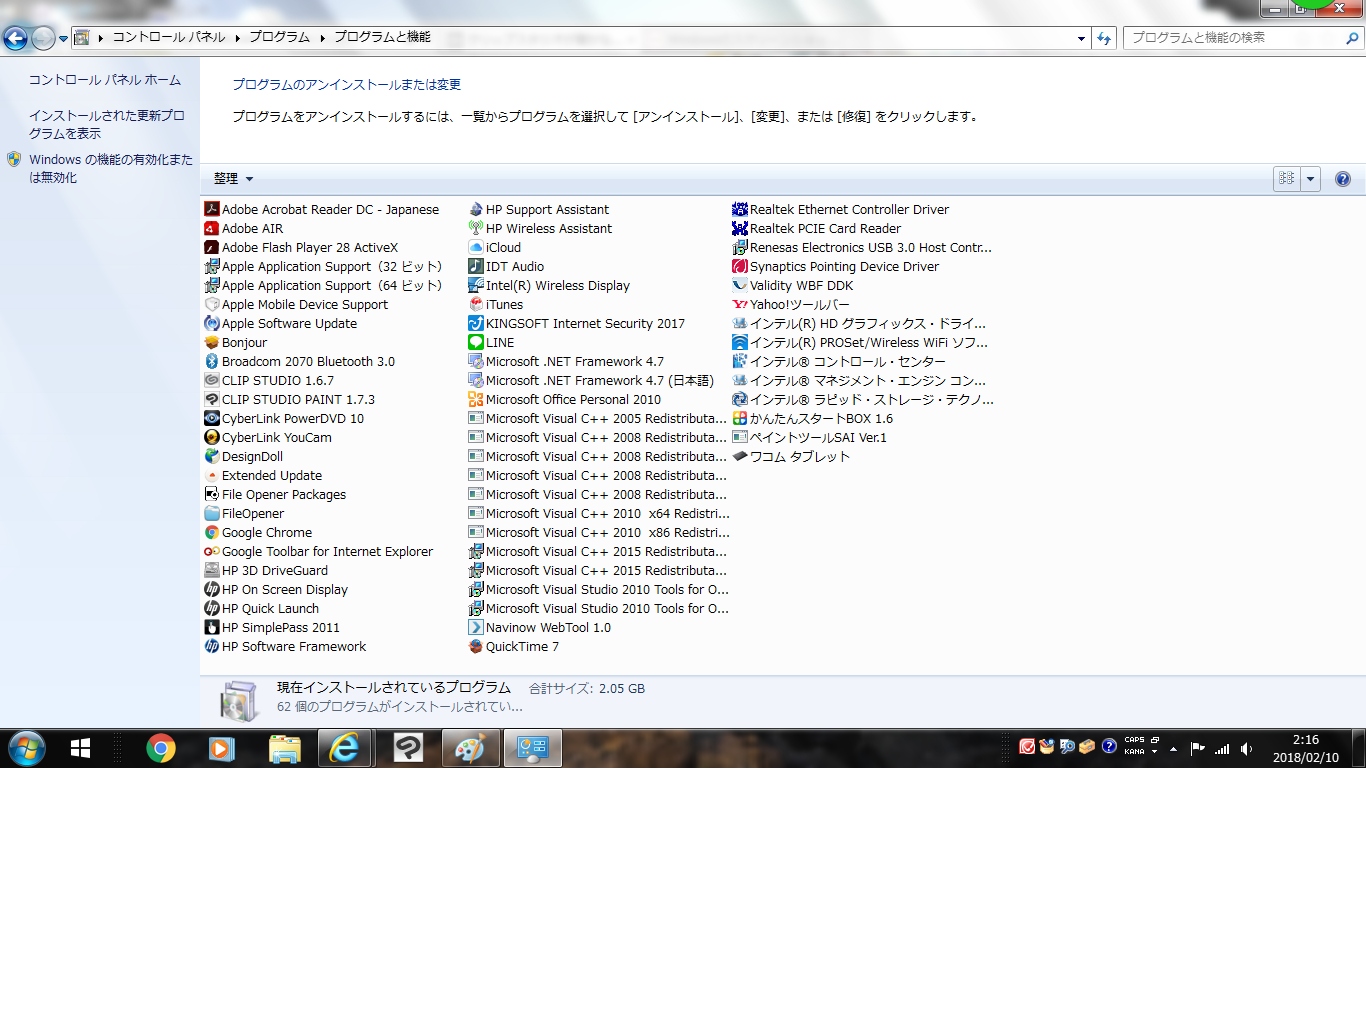Select the "CyberLink PowerDVD 10" entry
The image size is (1366, 1036).
pyautogui.click(x=284, y=418)
